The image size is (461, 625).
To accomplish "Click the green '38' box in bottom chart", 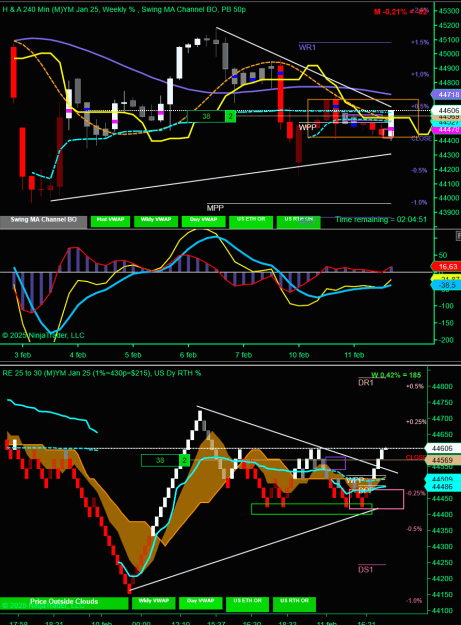I will pyautogui.click(x=160, y=460).
